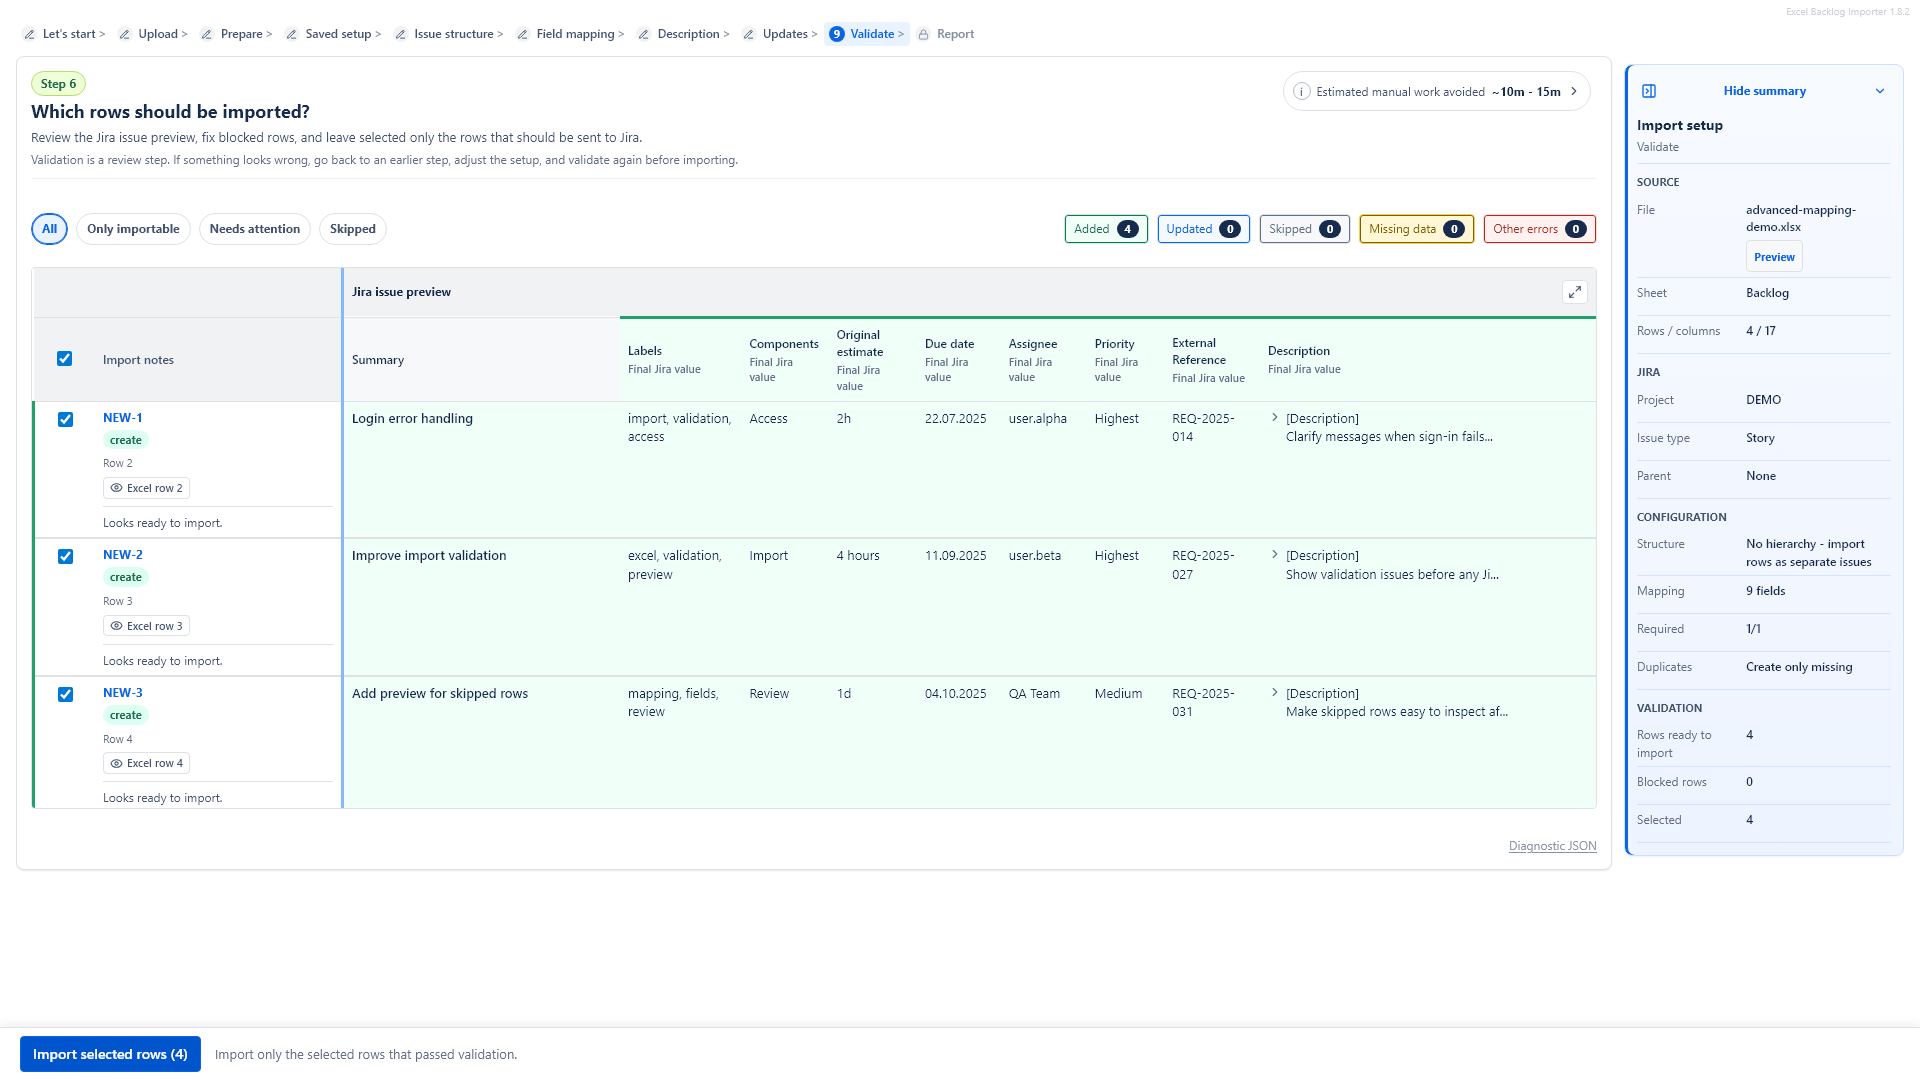The image size is (1920, 1080).
Task: Click the number 9 badge on Validate step
Action: coord(836,34)
